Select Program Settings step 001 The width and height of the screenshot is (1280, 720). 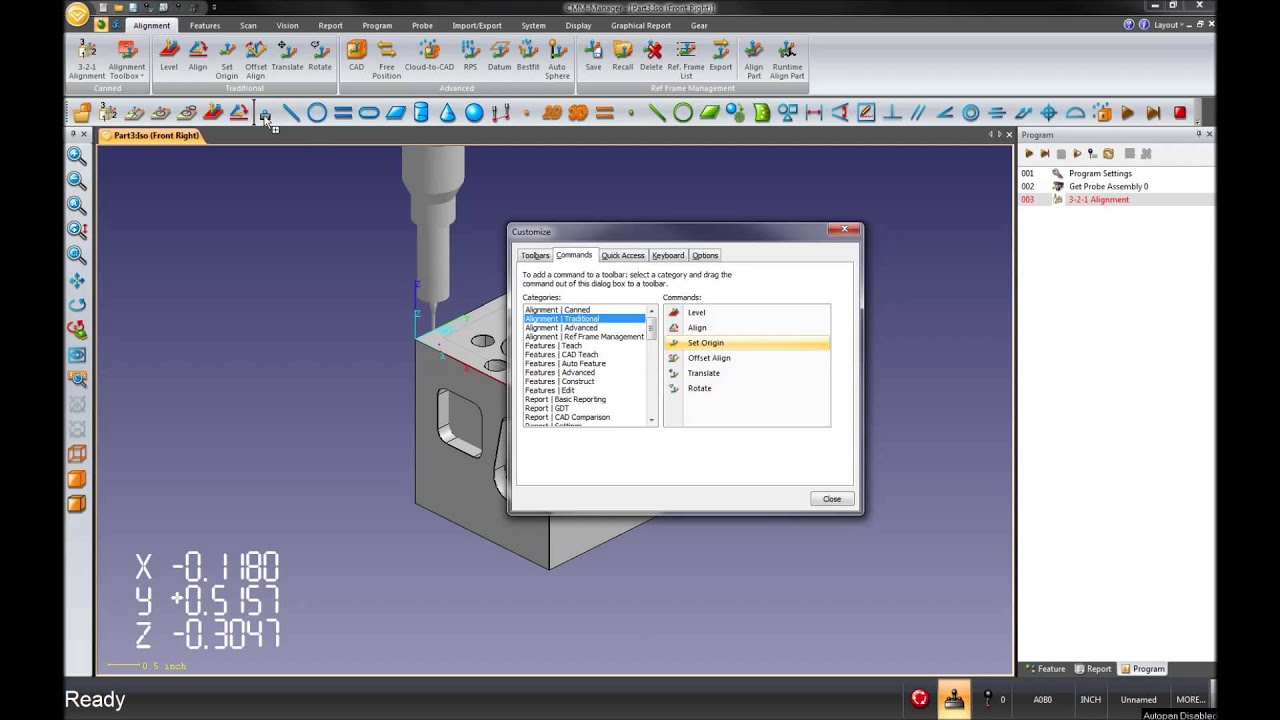(1115, 173)
